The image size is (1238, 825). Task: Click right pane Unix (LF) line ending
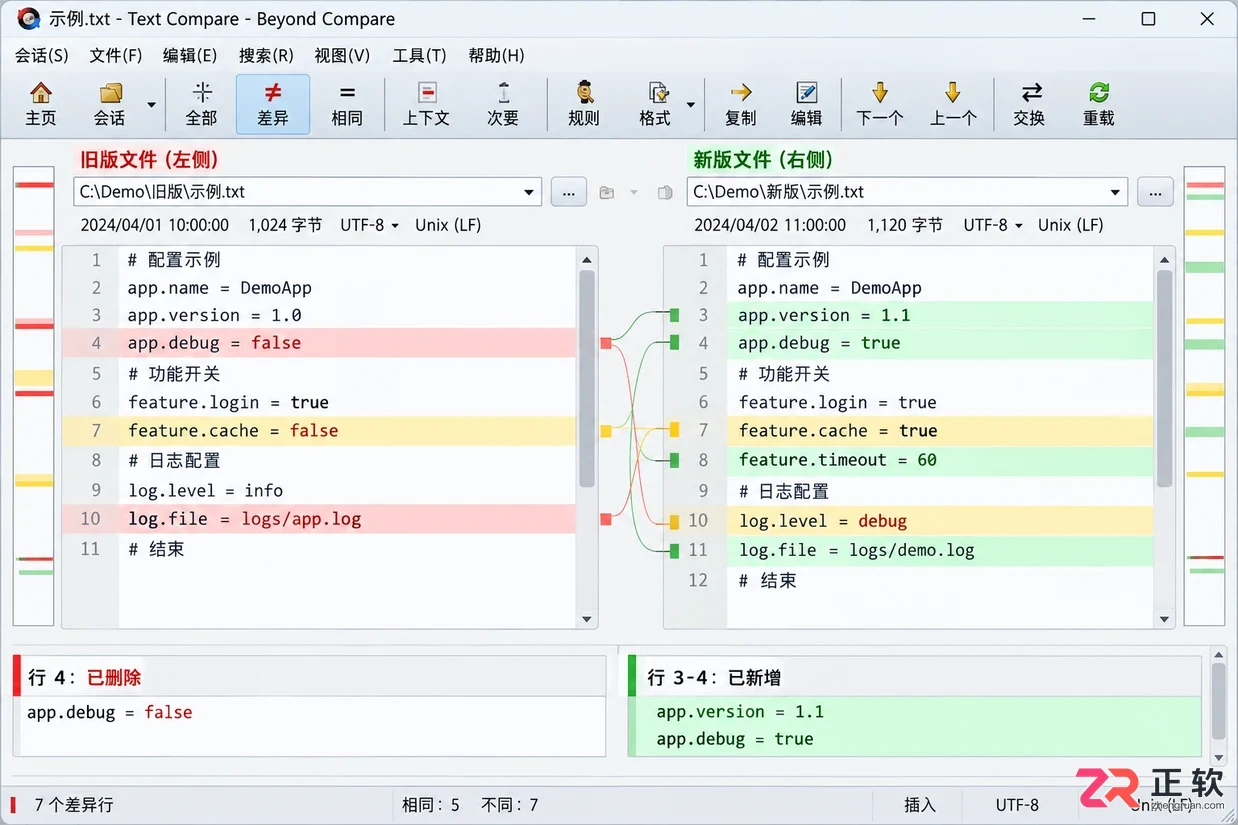point(1071,225)
